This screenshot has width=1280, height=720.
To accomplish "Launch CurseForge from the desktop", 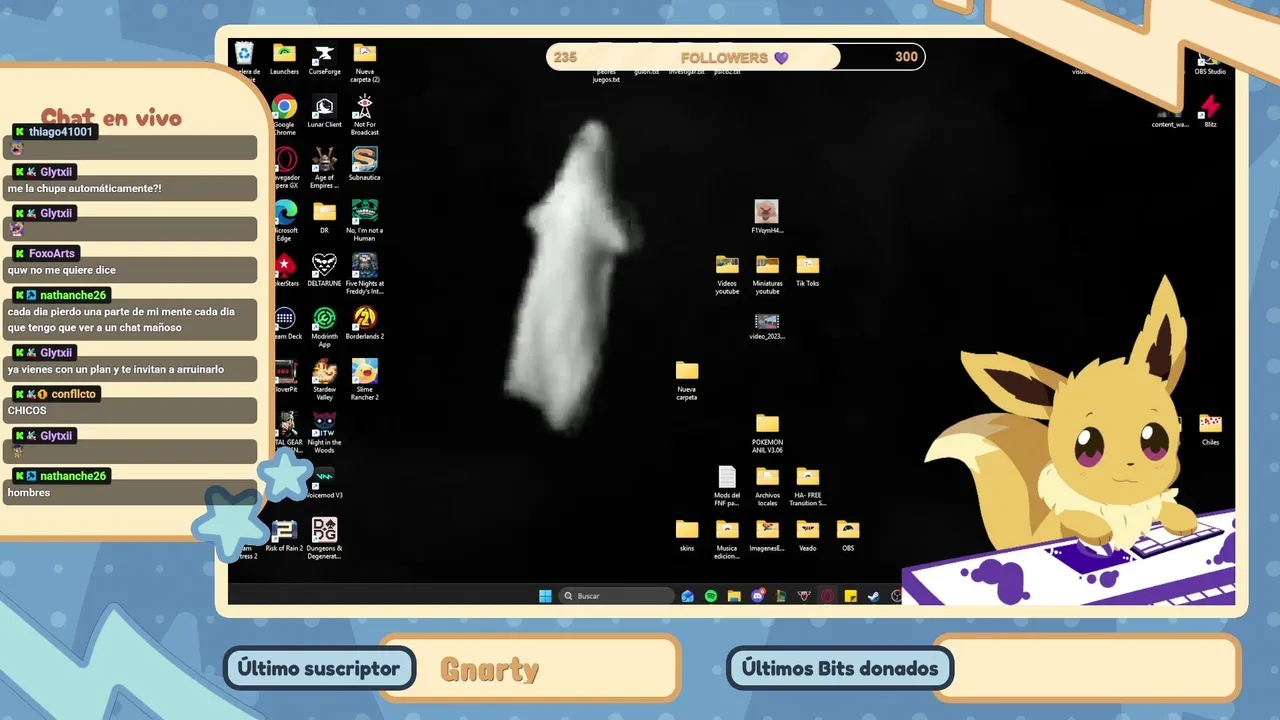I will (x=324, y=59).
